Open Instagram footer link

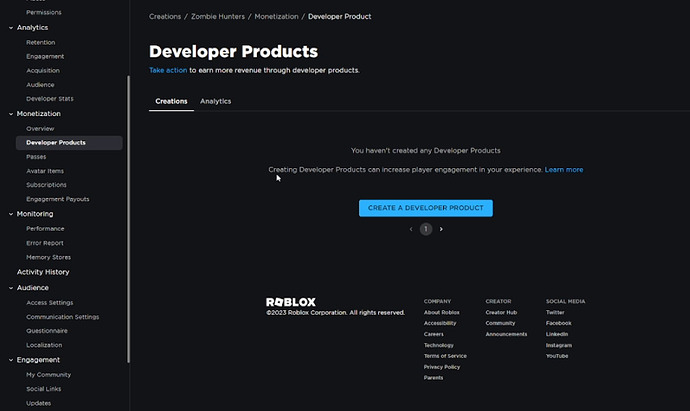click(559, 345)
